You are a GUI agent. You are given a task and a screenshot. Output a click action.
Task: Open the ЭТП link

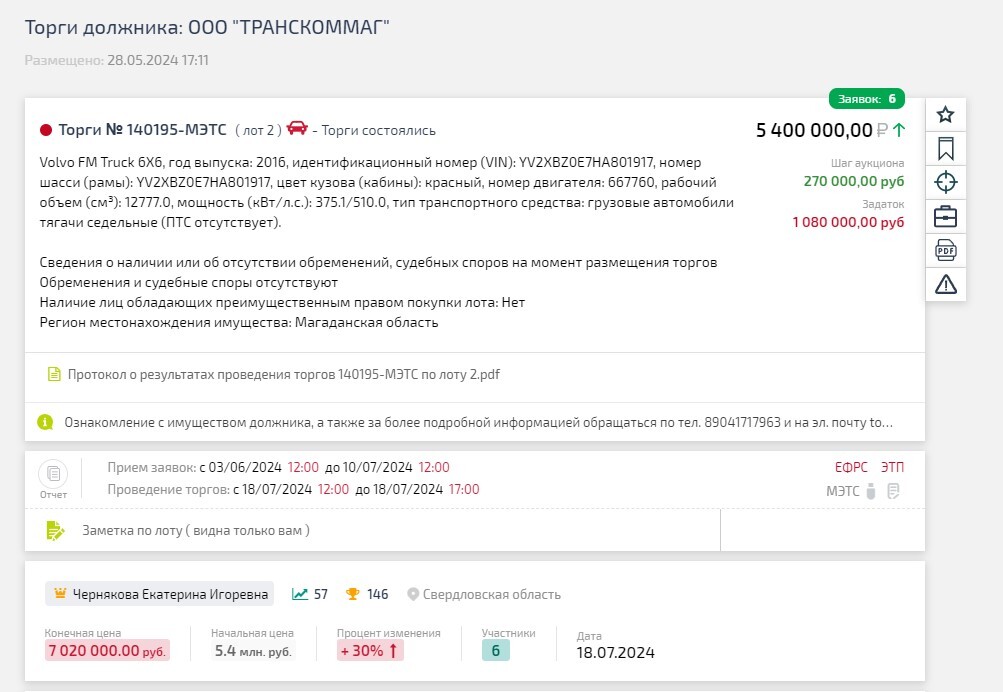(892, 468)
